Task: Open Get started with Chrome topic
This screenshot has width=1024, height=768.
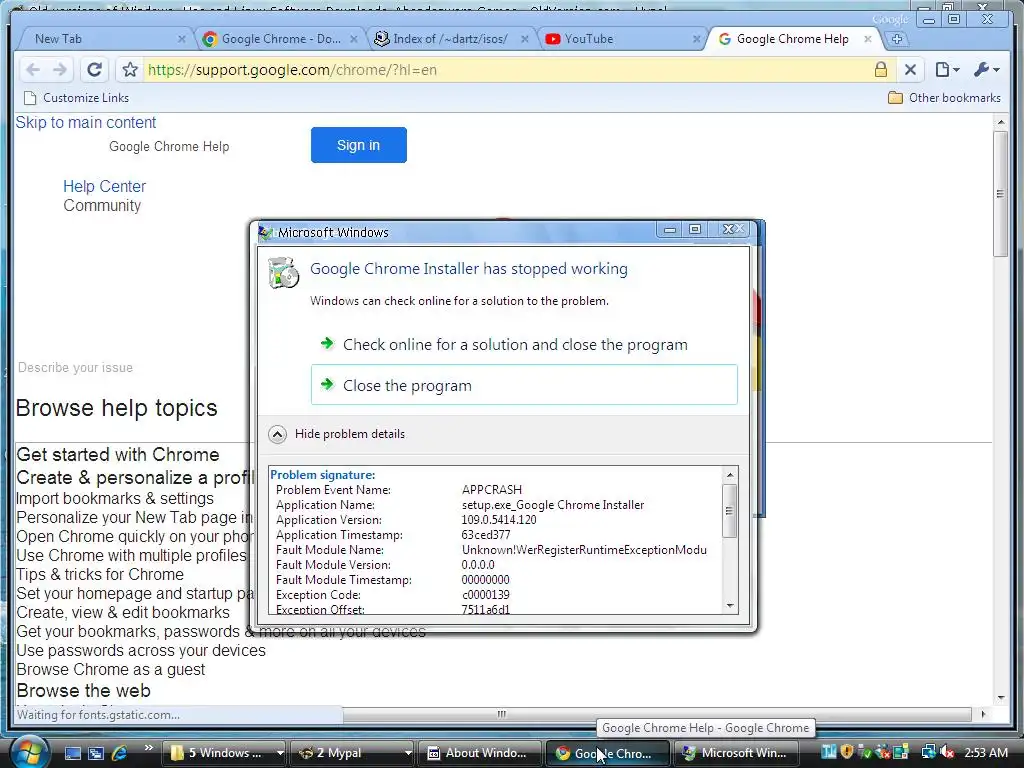Action: (x=118, y=455)
